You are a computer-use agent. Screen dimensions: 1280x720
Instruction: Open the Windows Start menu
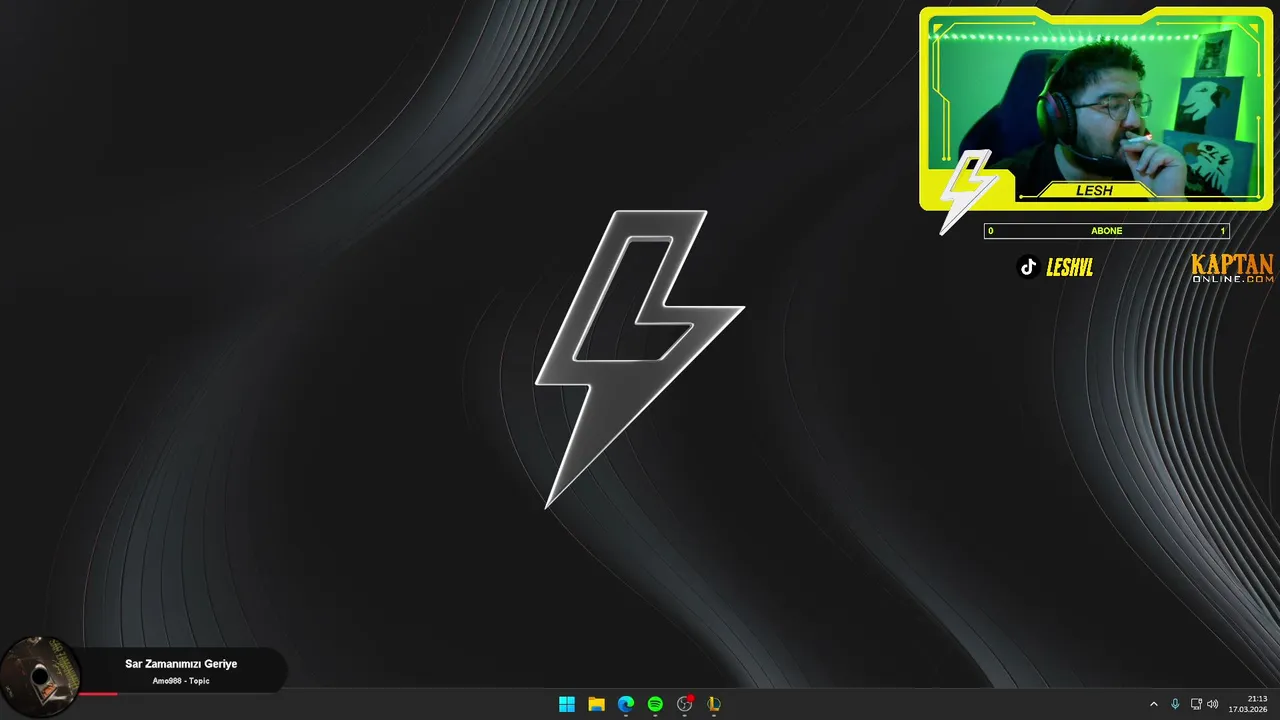567,704
